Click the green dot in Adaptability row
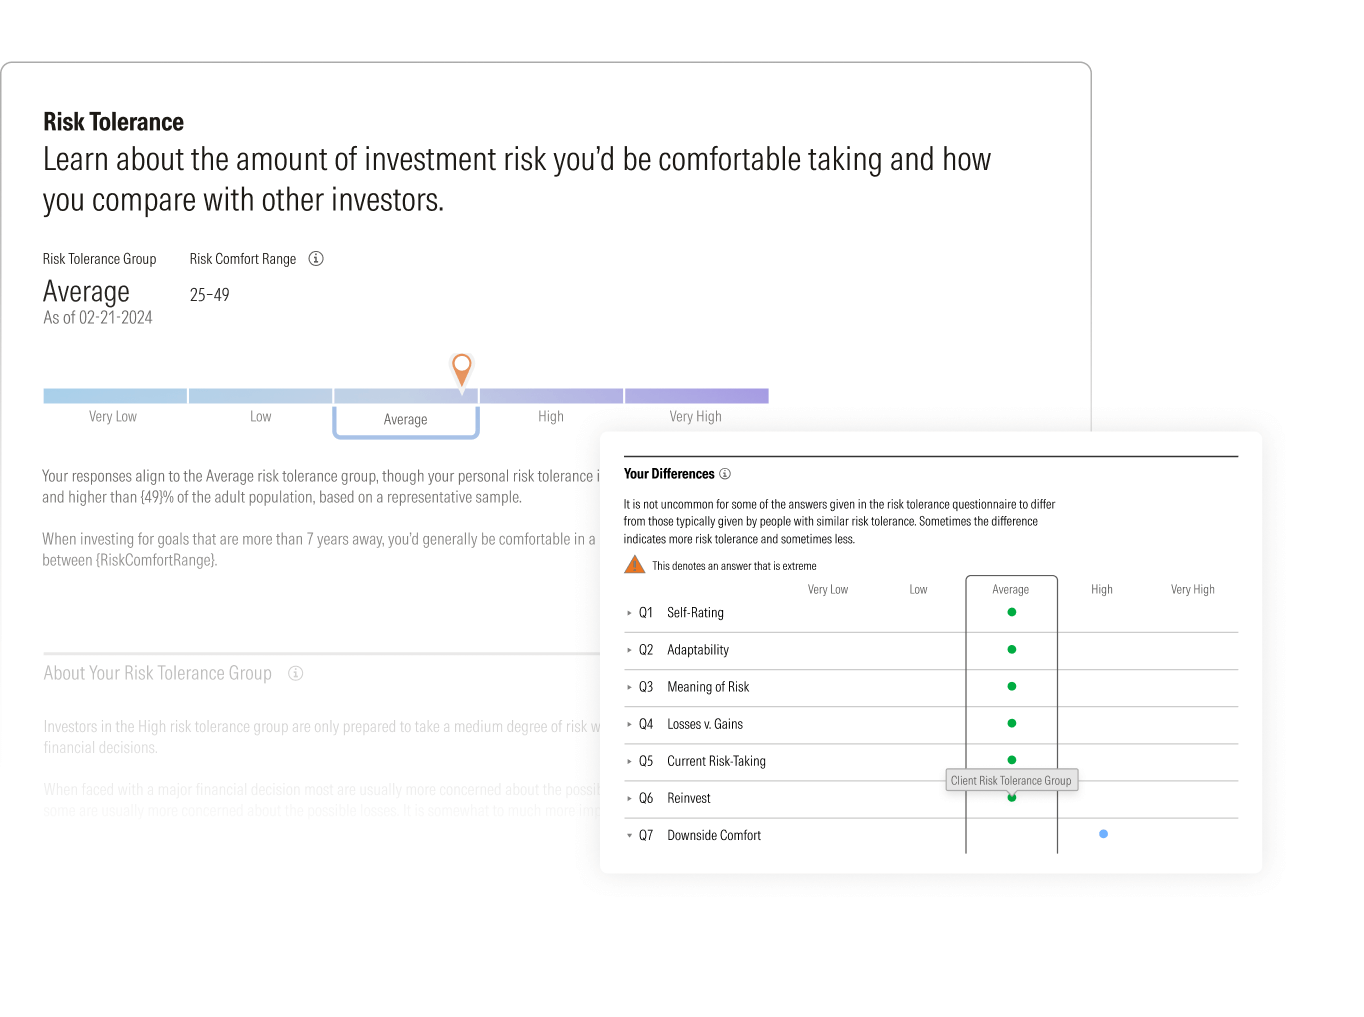1364x1017 pixels. 1012,650
